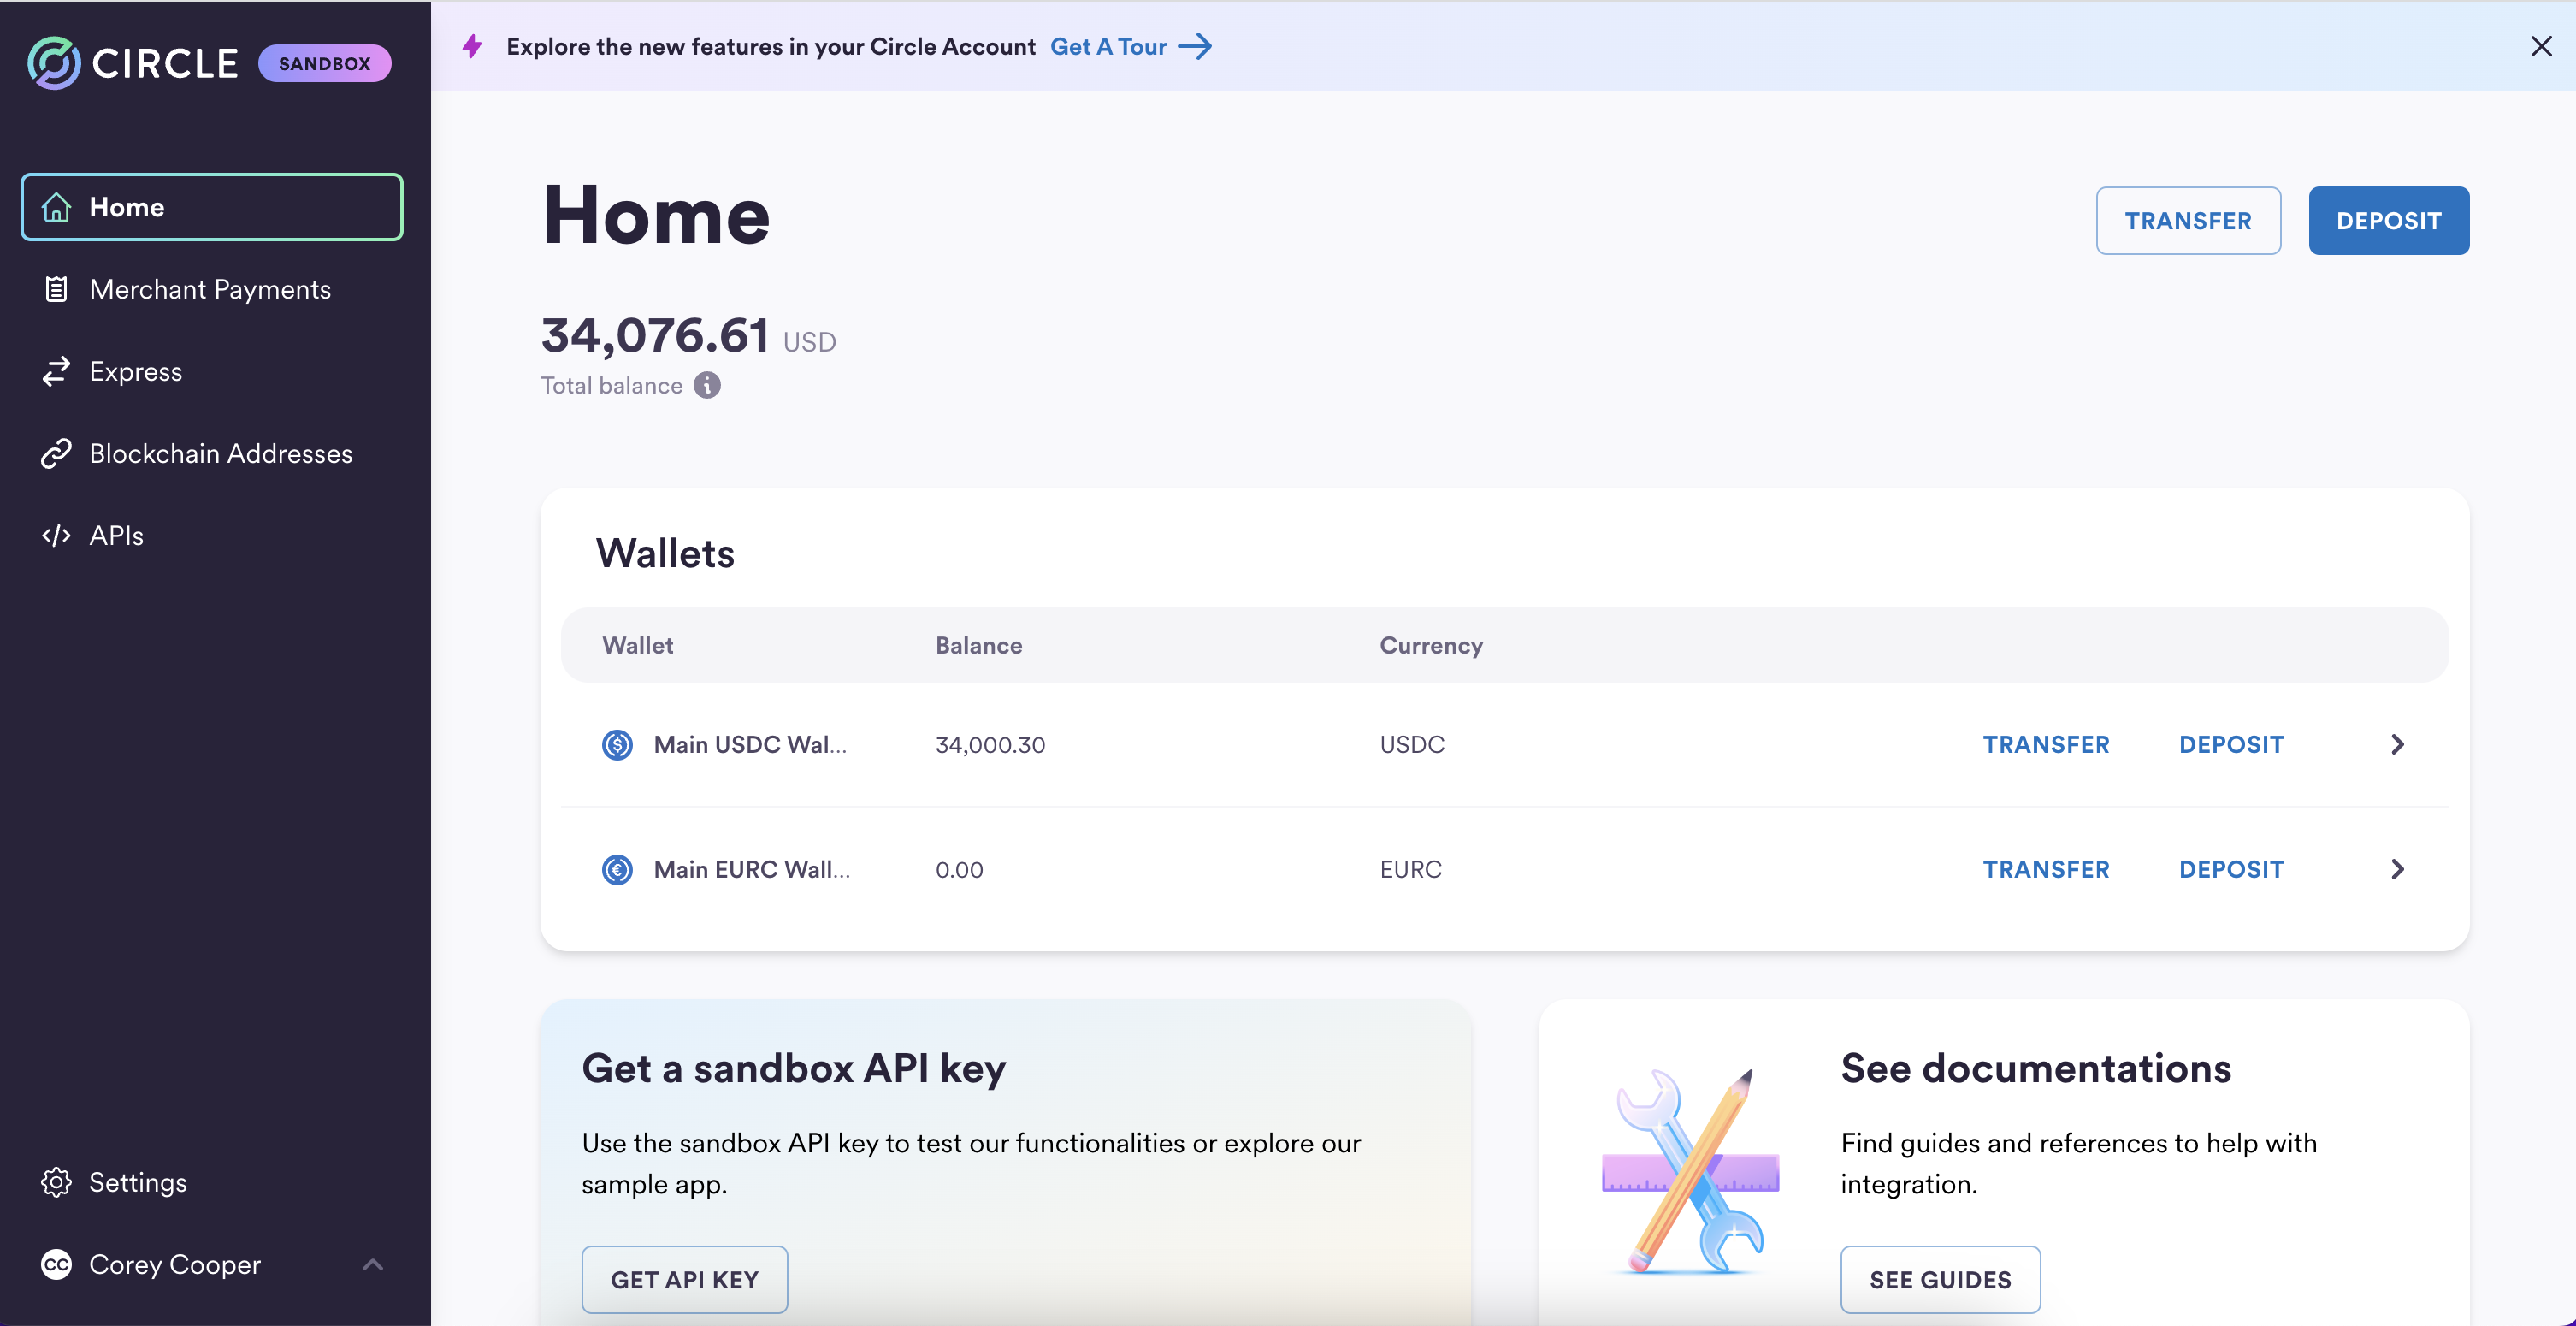This screenshot has width=2576, height=1326.
Task: Click the Blockchain Addresses link icon
Action: click(x=56, y=453)
